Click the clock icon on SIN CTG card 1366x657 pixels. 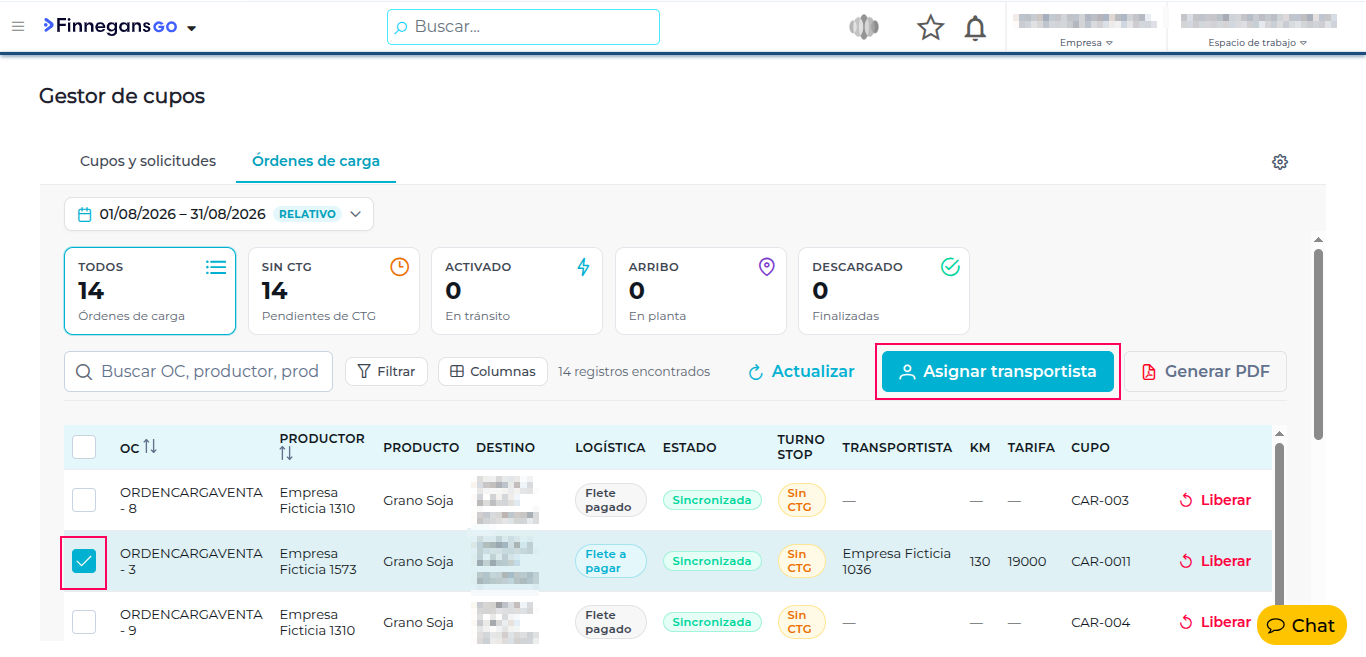coord(399,267)
